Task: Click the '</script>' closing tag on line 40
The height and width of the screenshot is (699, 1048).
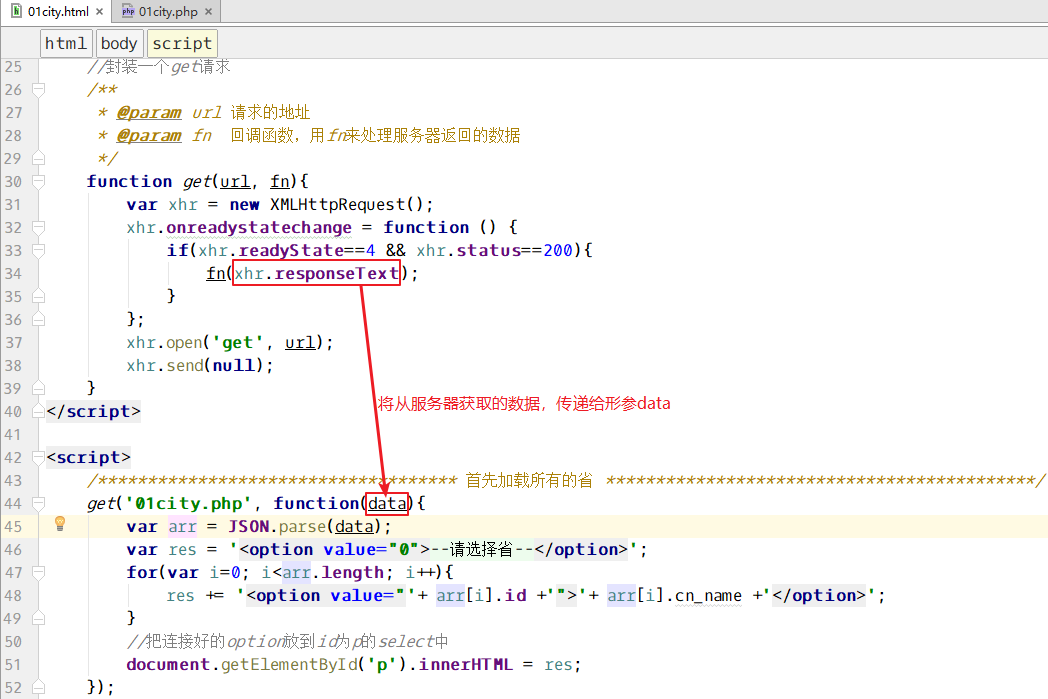Action: pyautogui.click(x=94, y=411)
